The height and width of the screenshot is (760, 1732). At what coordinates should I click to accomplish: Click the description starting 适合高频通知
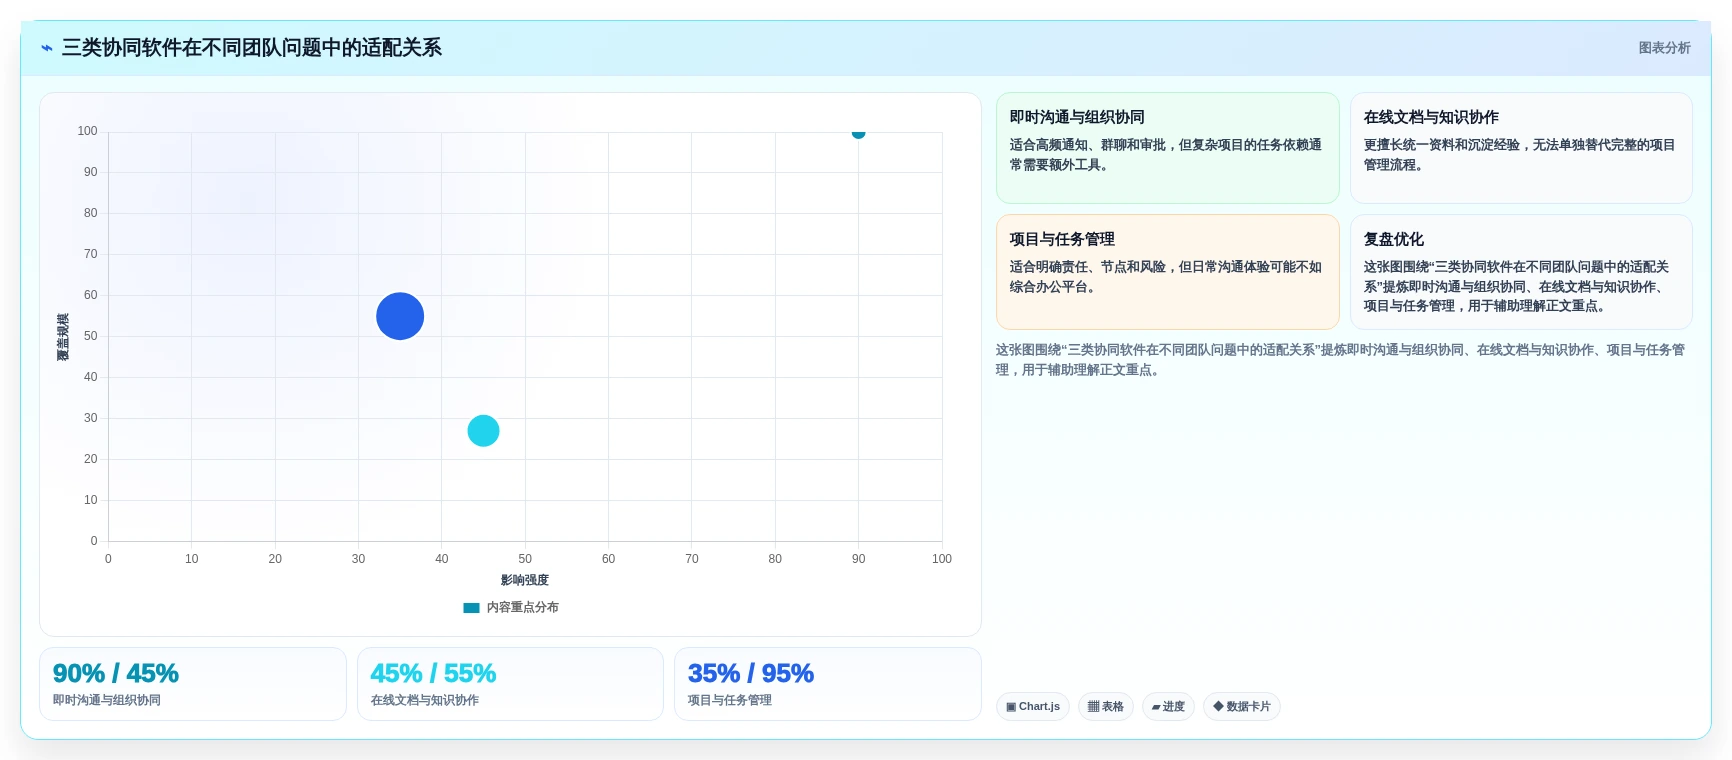coord(1166,155)
